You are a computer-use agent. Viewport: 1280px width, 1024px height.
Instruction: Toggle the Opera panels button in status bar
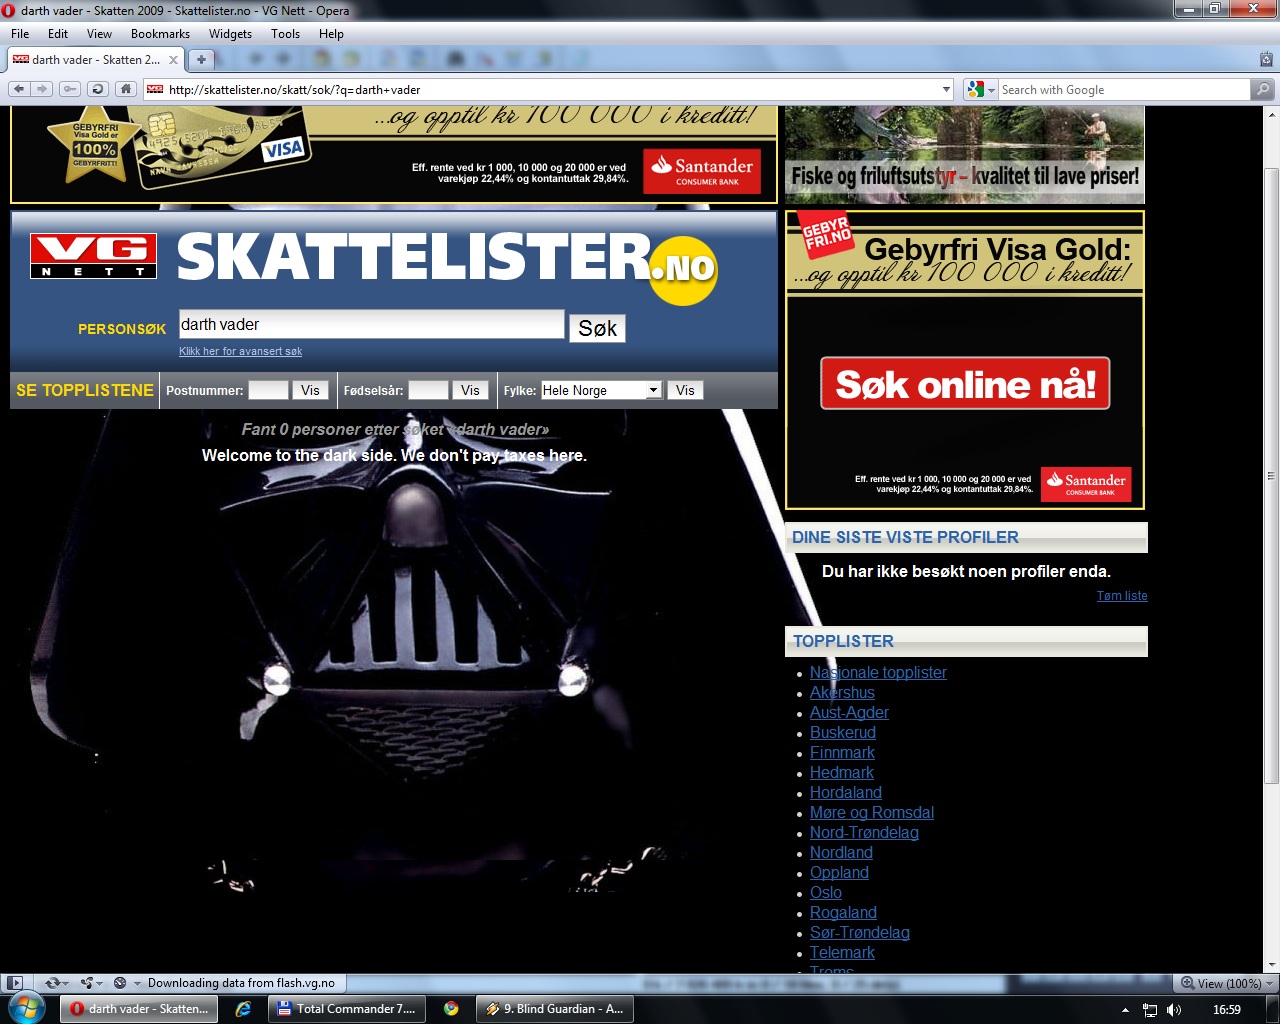(x=14, y=983)
